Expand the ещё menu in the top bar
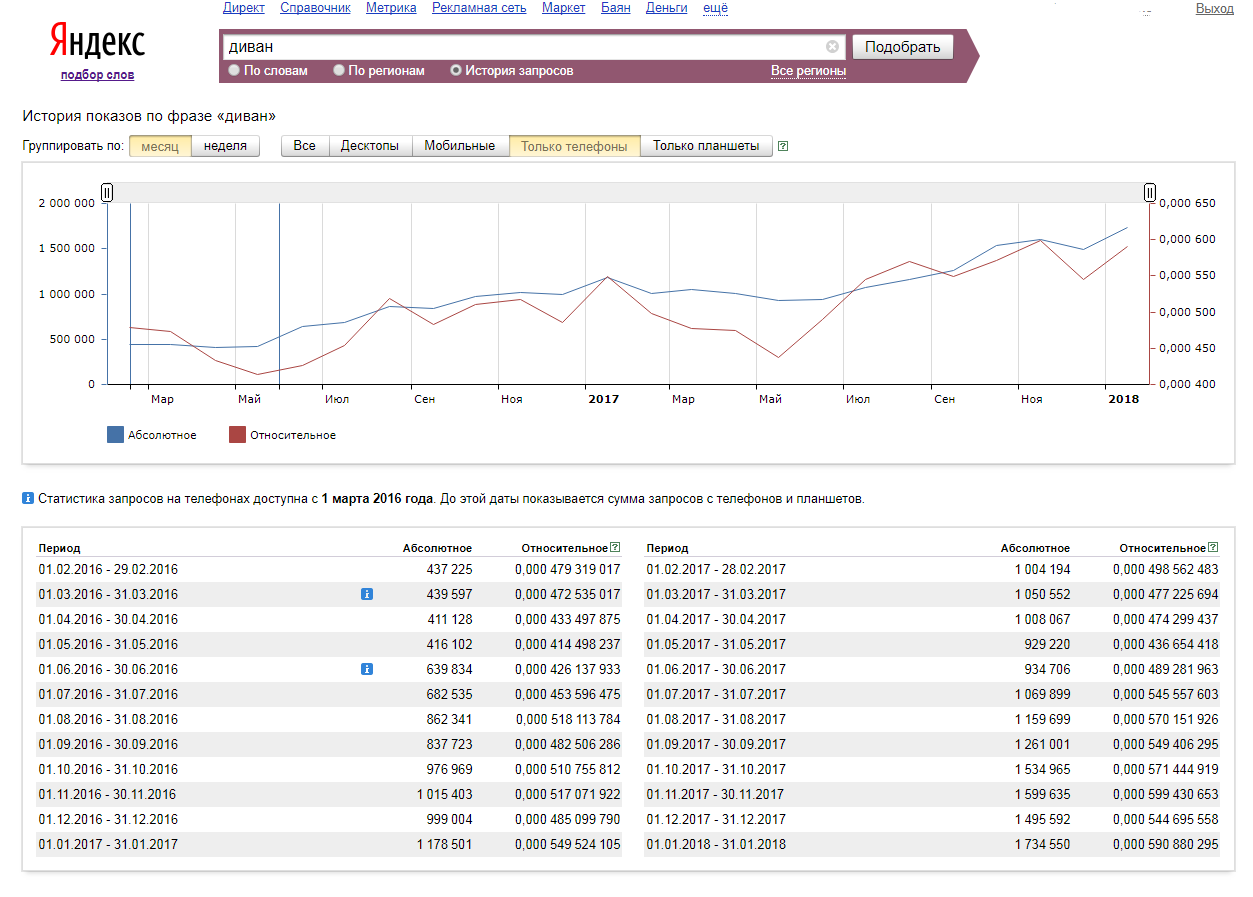The image size is (1253, 897). click(x=715, y=8)
